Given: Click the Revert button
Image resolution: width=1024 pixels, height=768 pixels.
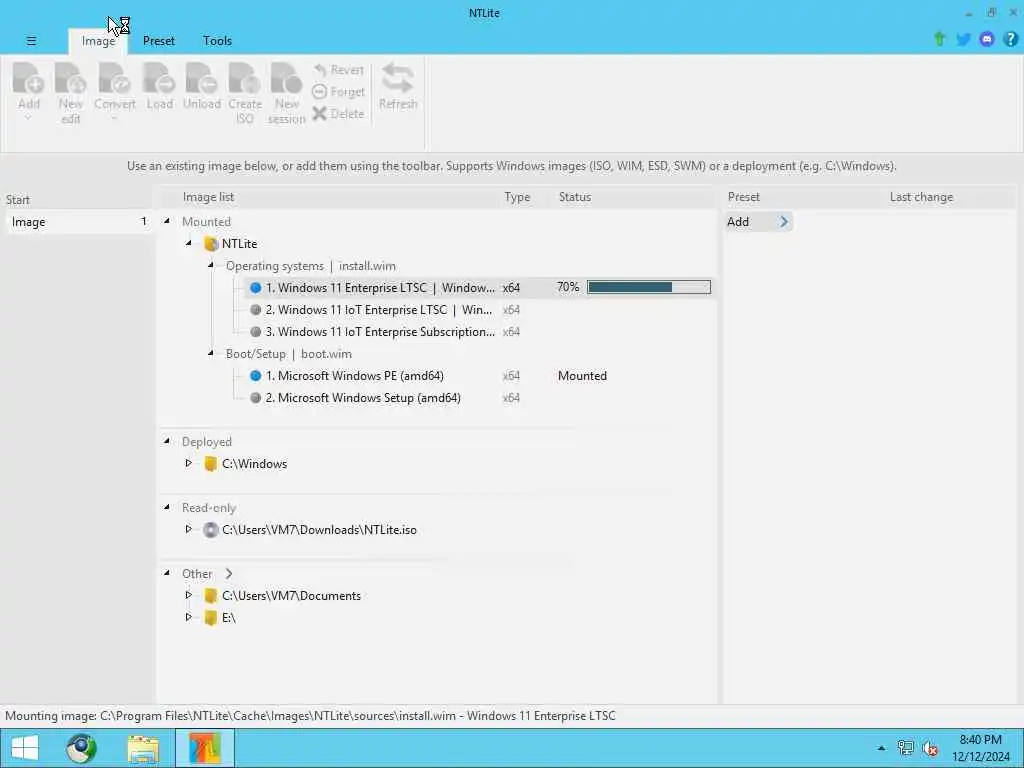Looking at the screenshot, I should [x=338, y=70].
